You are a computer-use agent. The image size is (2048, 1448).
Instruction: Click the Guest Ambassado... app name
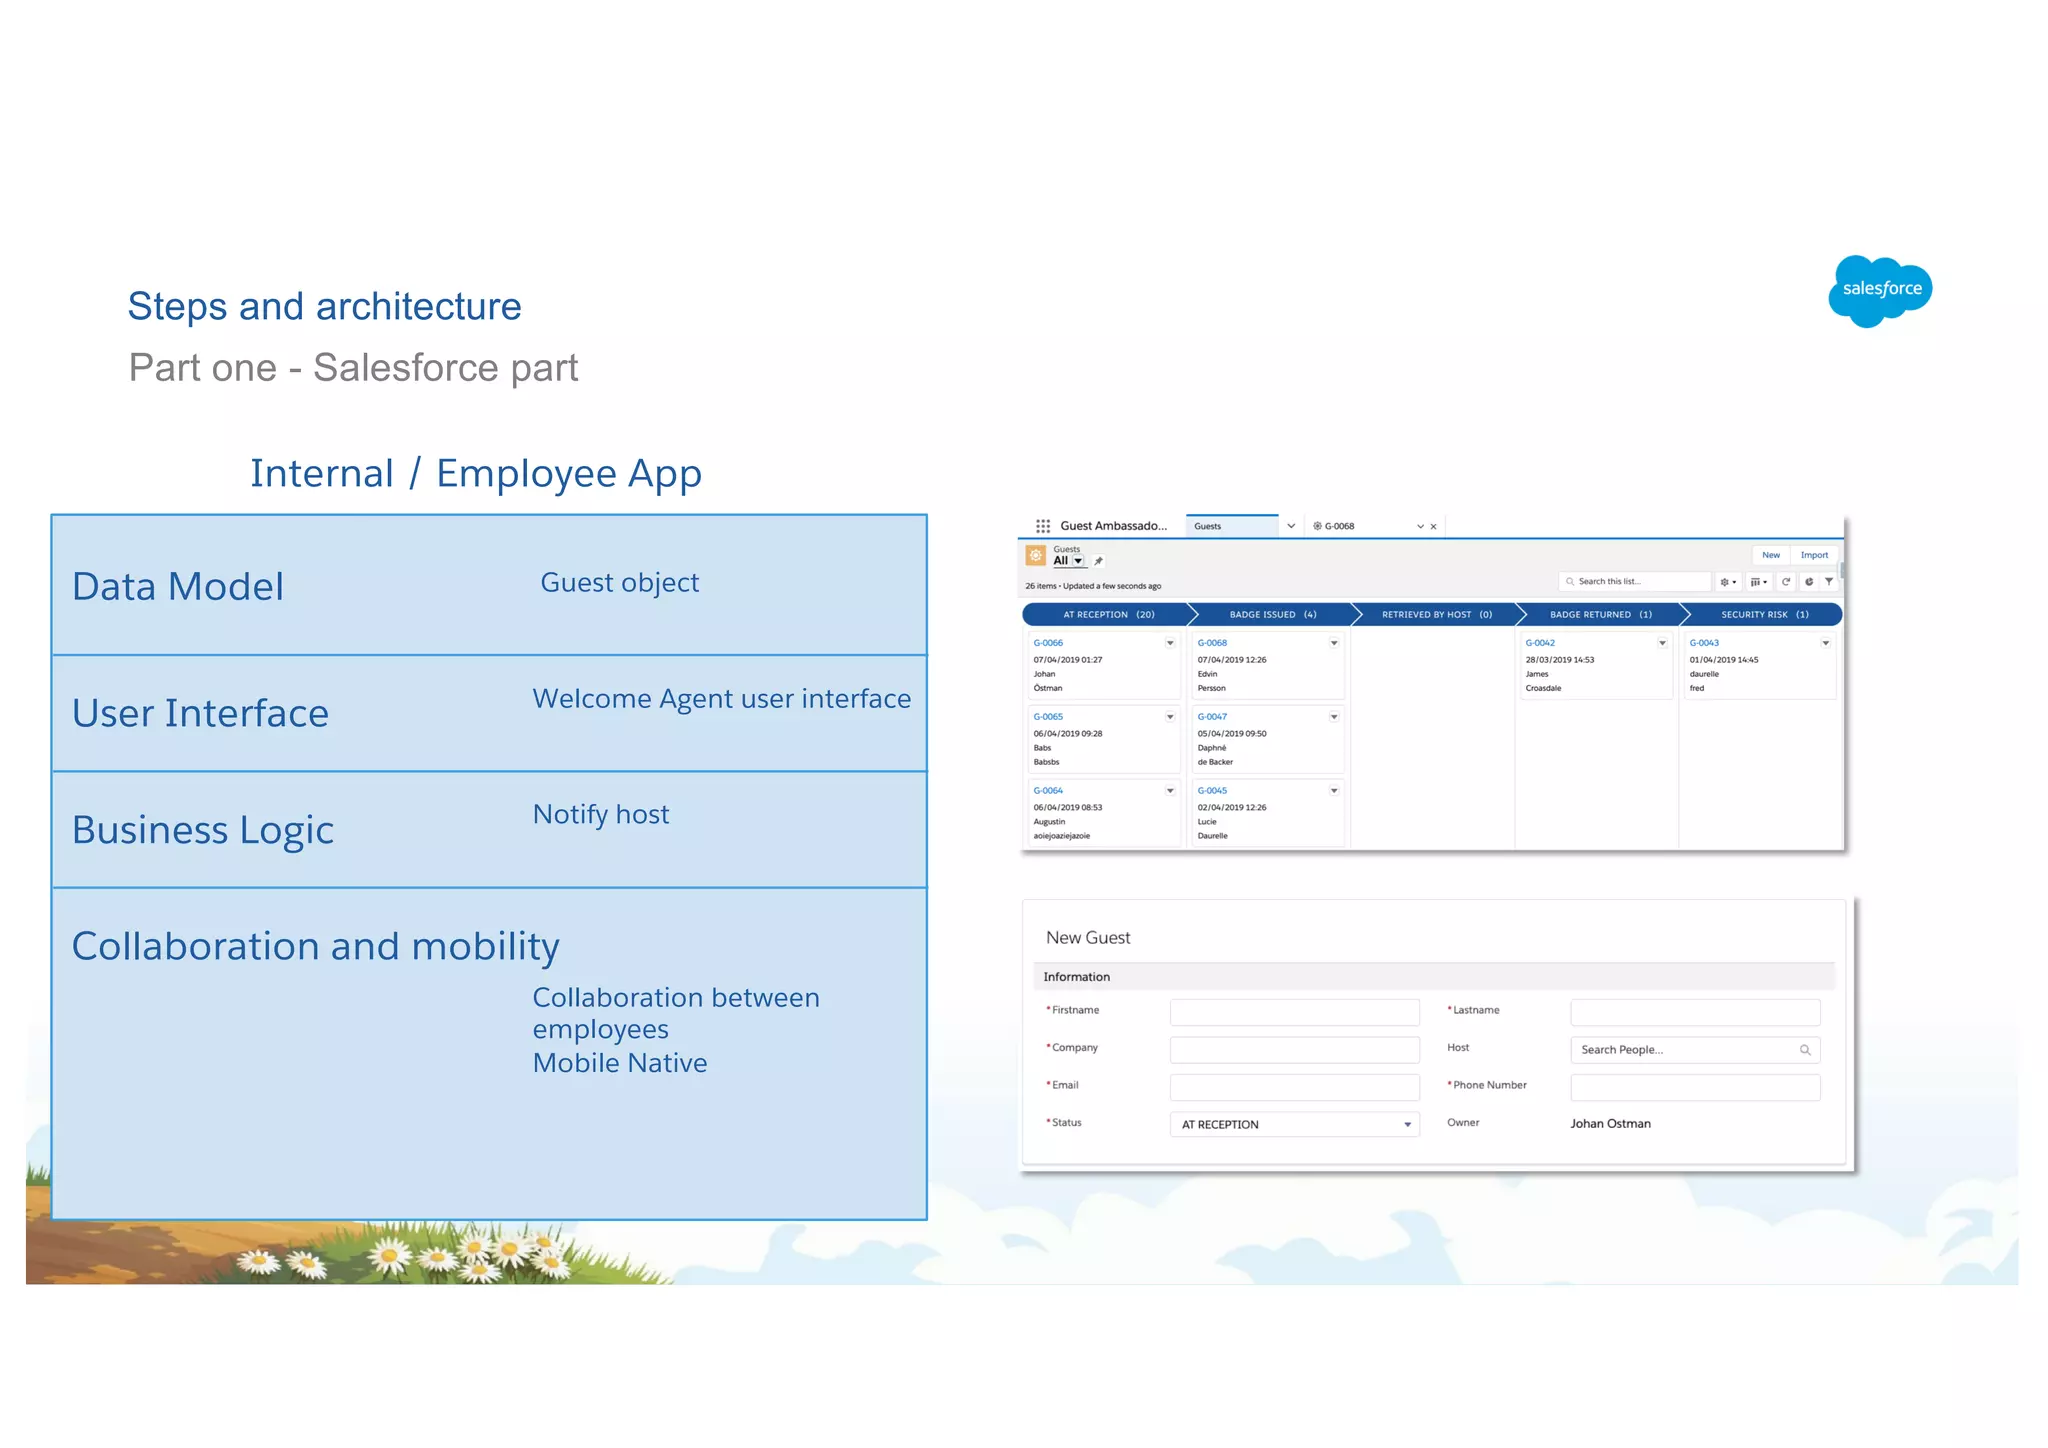coord(1113,526)
